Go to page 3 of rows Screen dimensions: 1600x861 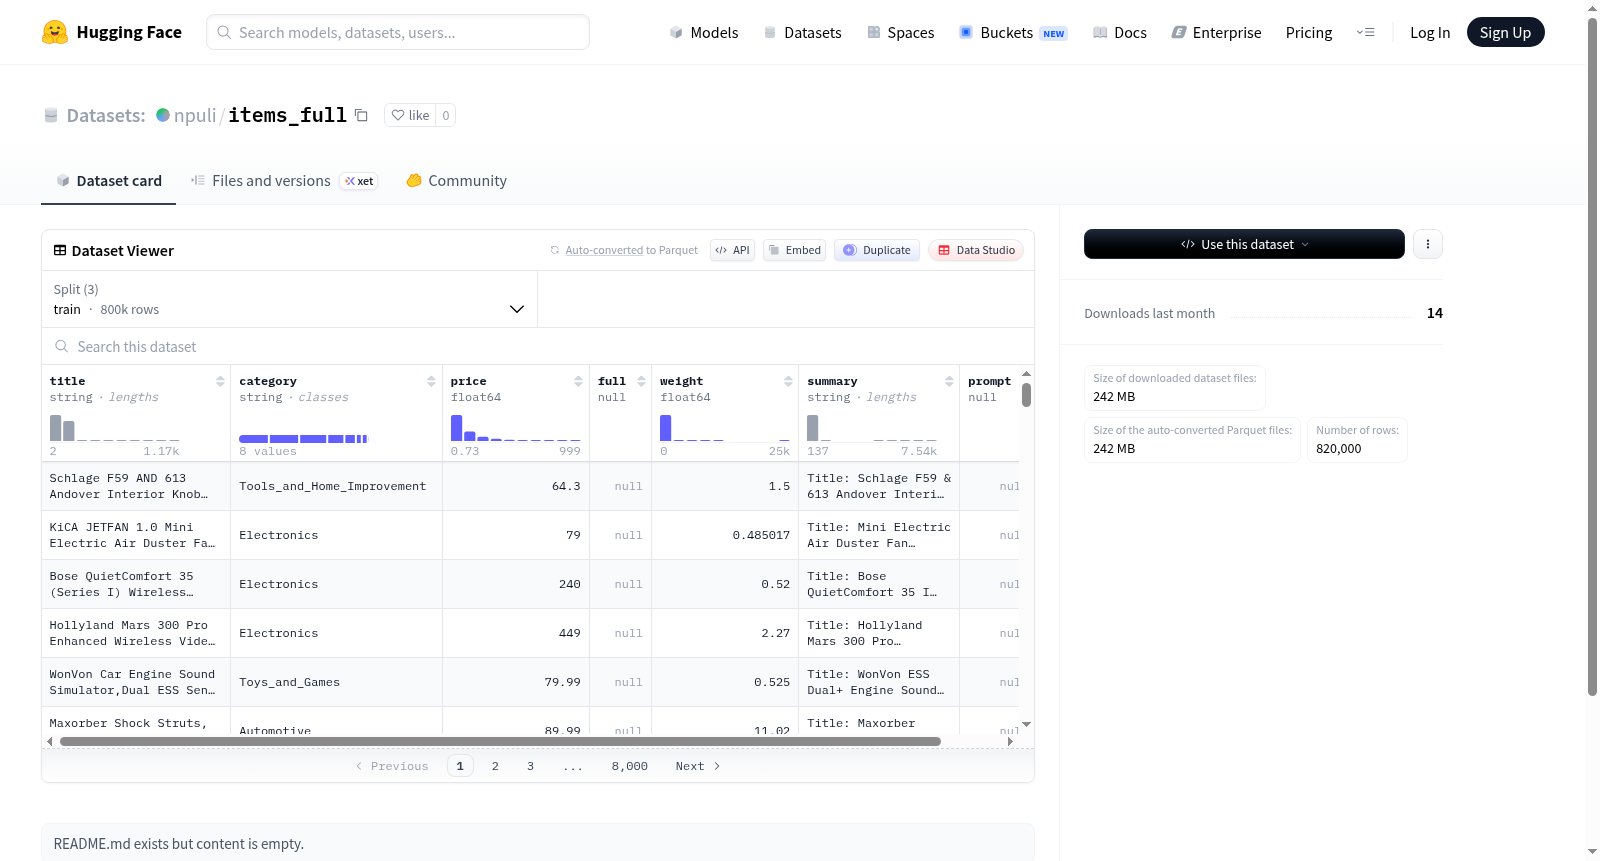[531, 766]
